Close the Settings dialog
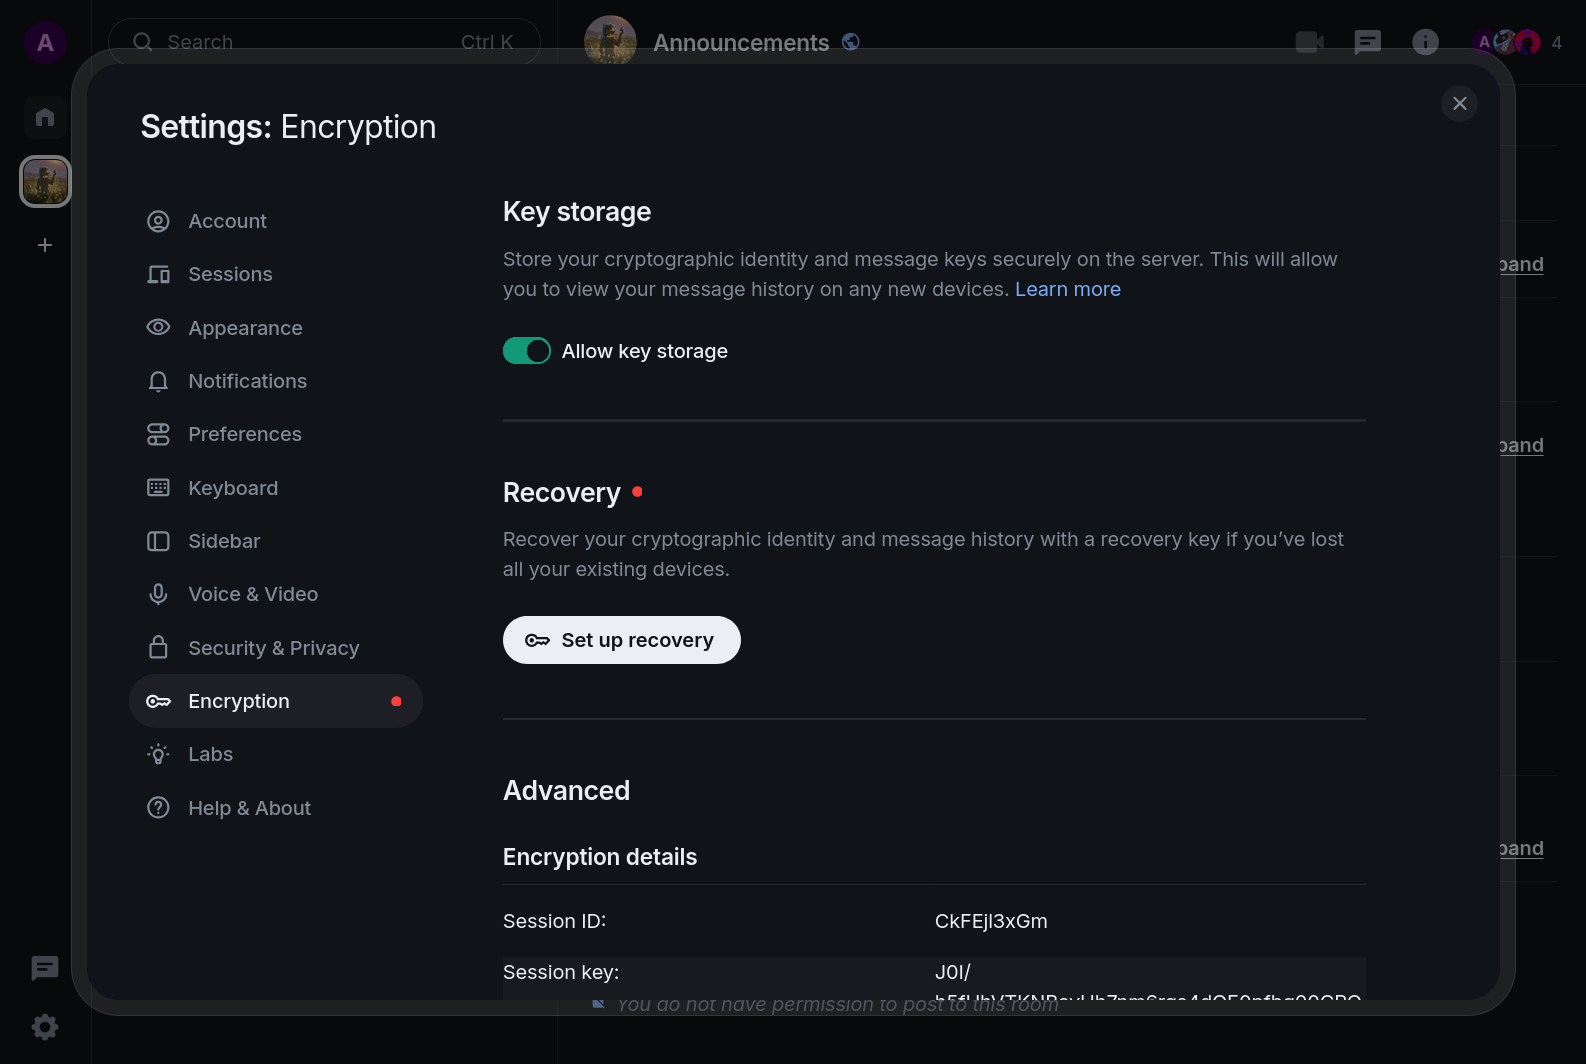The height and width of the screenshot is (1064, 1586). pos(1459,103)
